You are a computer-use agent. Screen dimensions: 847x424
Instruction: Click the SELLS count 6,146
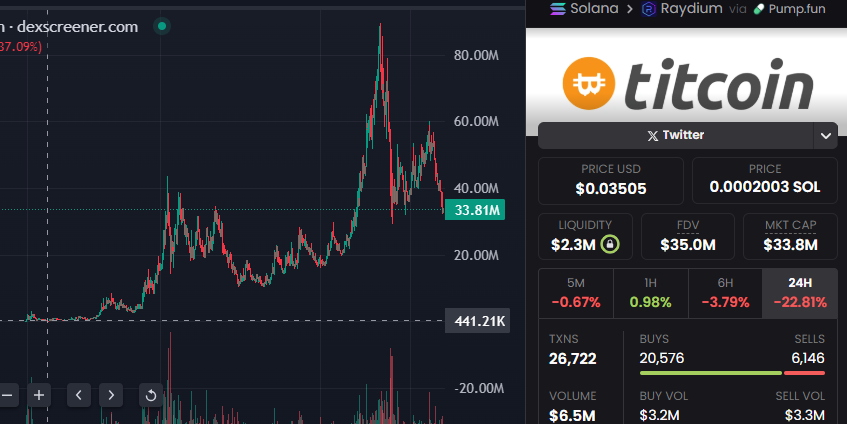(808, 358)
